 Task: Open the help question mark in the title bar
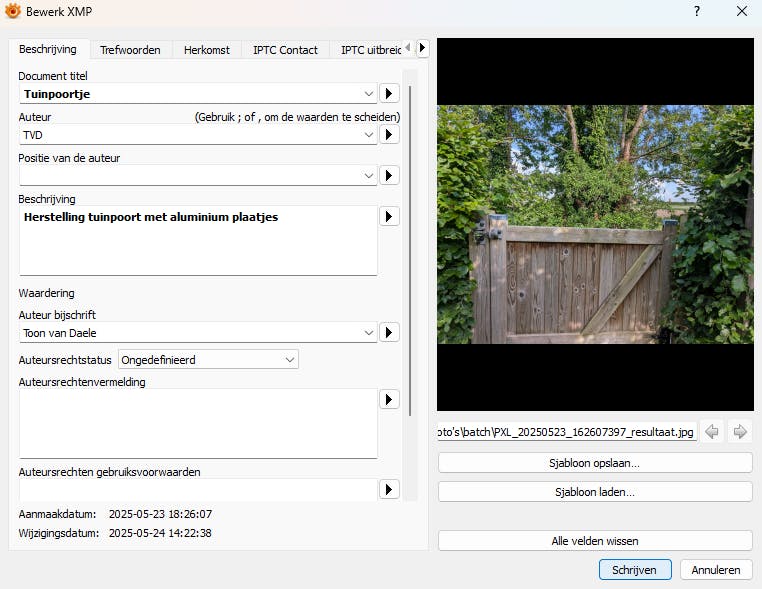(x=697, y=11)
